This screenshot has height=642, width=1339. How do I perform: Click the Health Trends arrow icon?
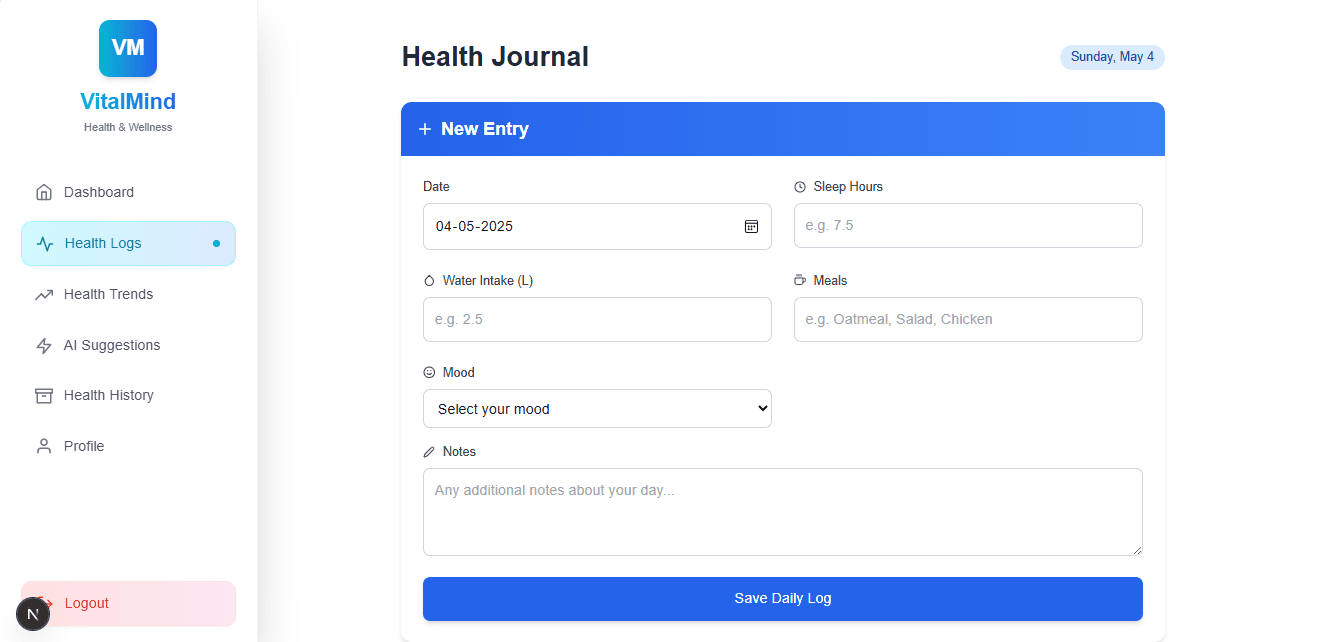click(x=44, y=295)
